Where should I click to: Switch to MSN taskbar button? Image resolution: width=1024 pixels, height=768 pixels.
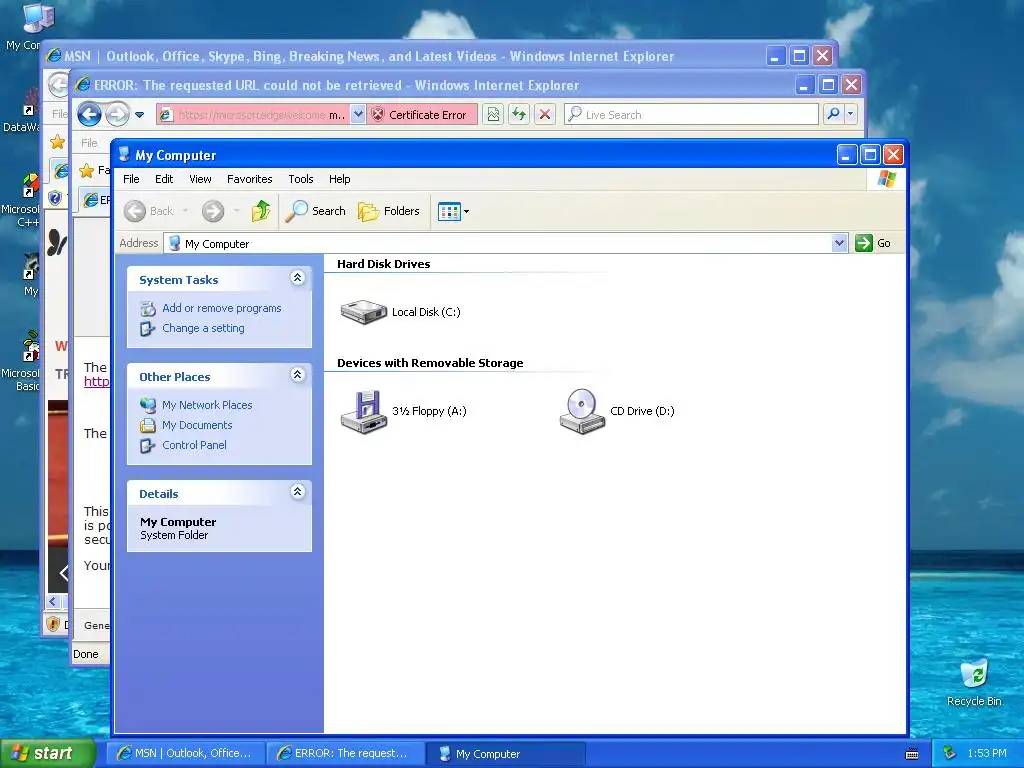tap(185, 754)
